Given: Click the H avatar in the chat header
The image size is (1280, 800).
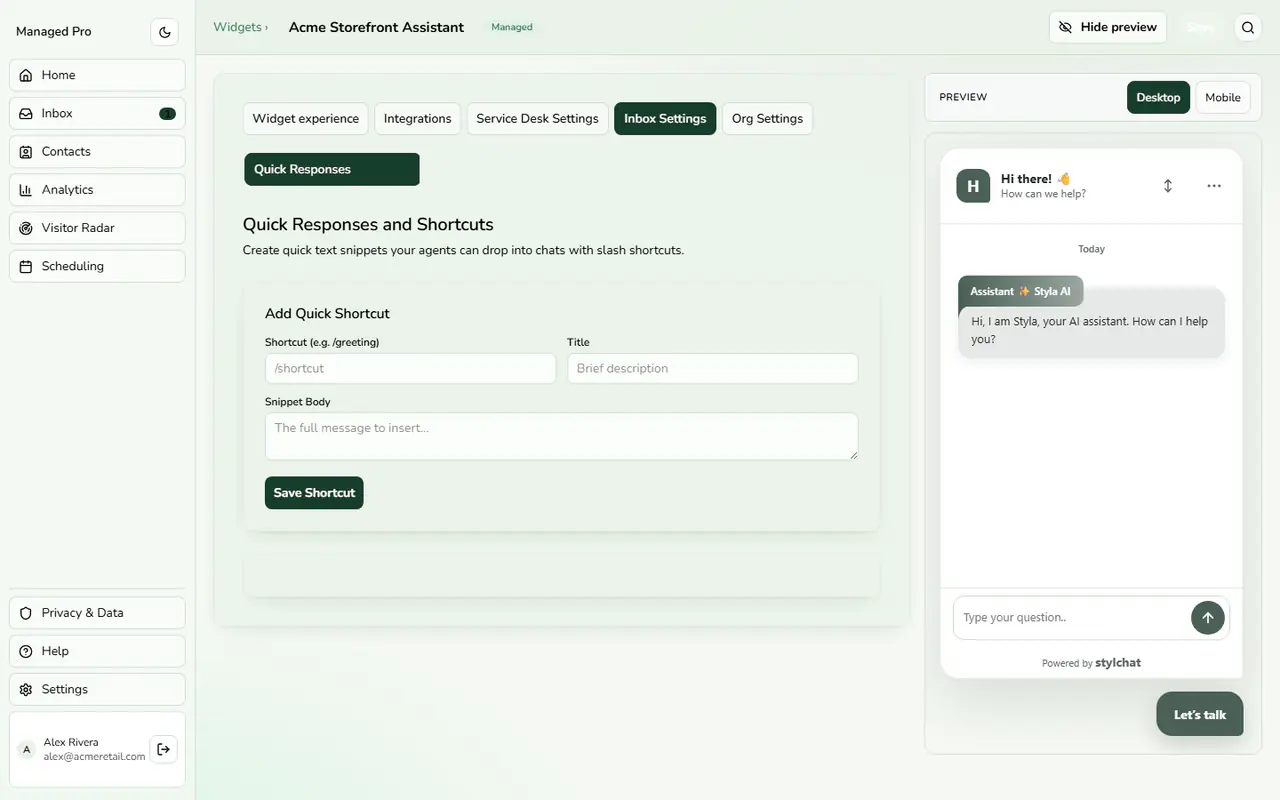Looking at the screenshot, I should click(973, 186).
